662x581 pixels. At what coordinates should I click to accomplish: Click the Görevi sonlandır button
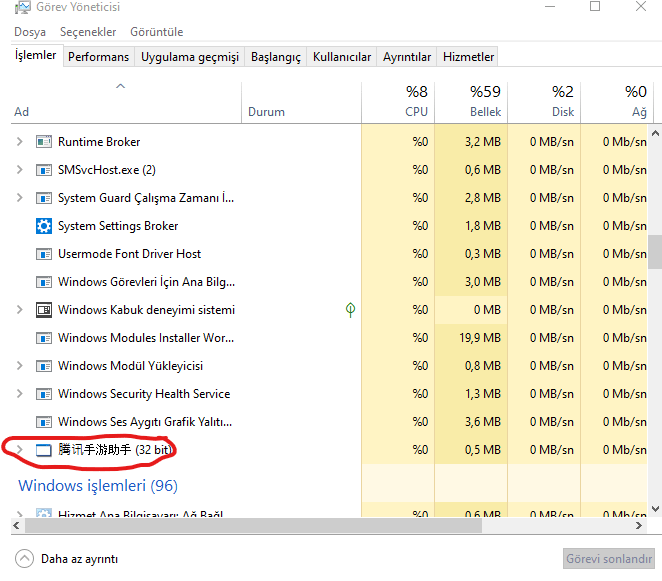coord(609,559)
